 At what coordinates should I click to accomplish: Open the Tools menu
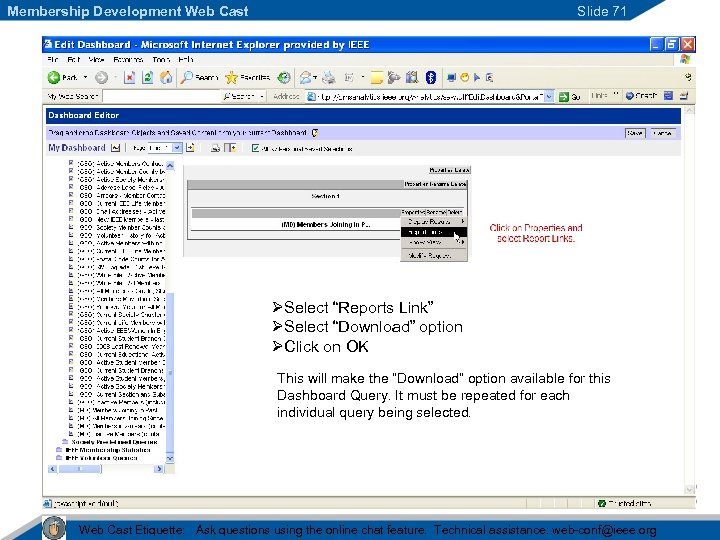click(x=161, y=60)
